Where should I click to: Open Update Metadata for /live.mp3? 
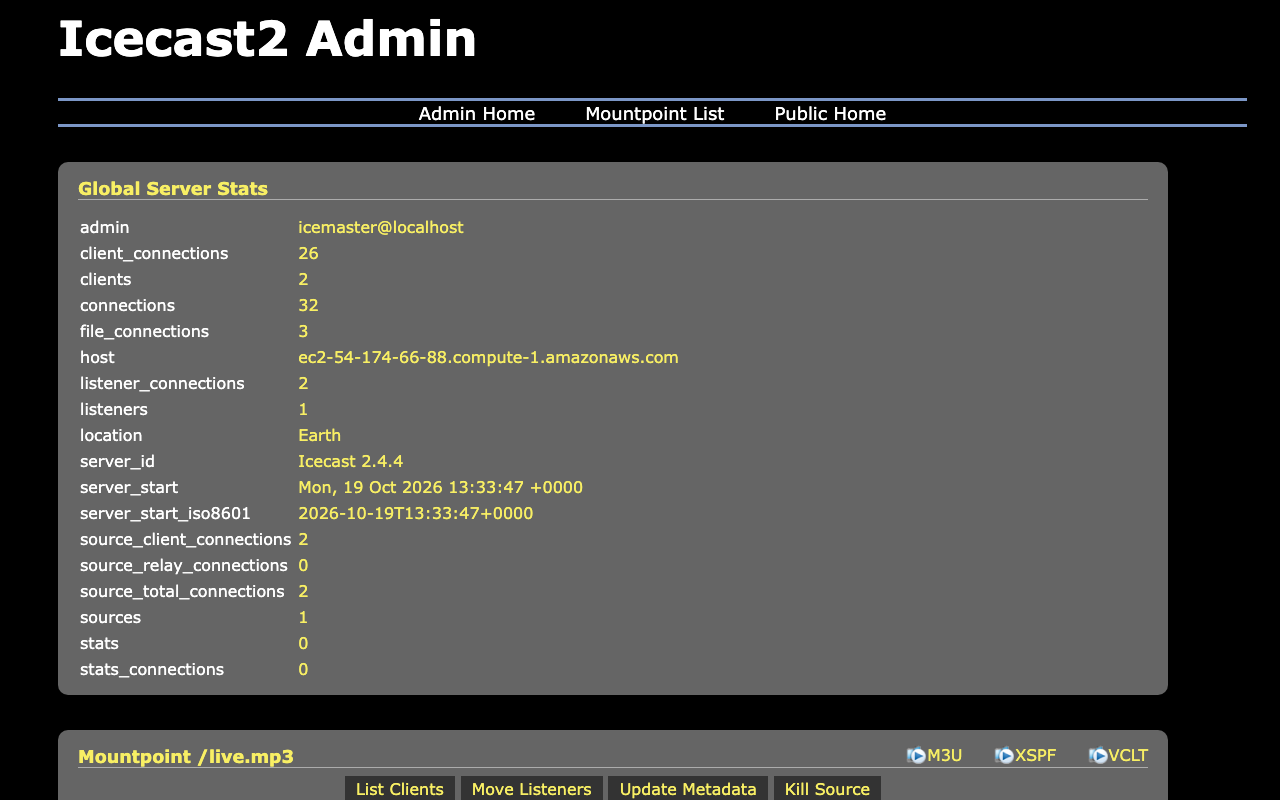pyautogui.click(x=688, y=789)
